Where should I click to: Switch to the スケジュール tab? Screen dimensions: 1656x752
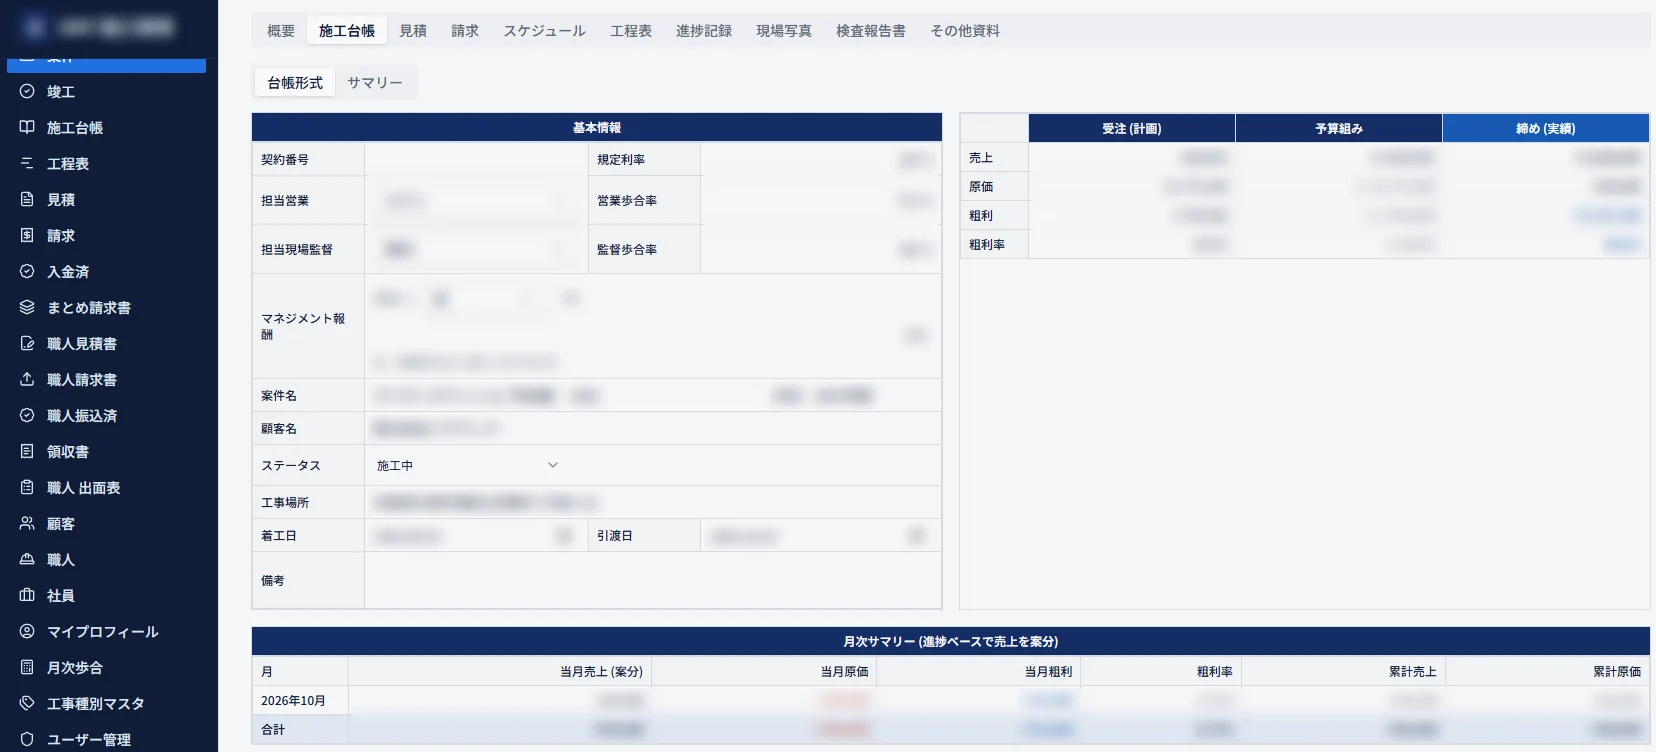pos(544,31)
